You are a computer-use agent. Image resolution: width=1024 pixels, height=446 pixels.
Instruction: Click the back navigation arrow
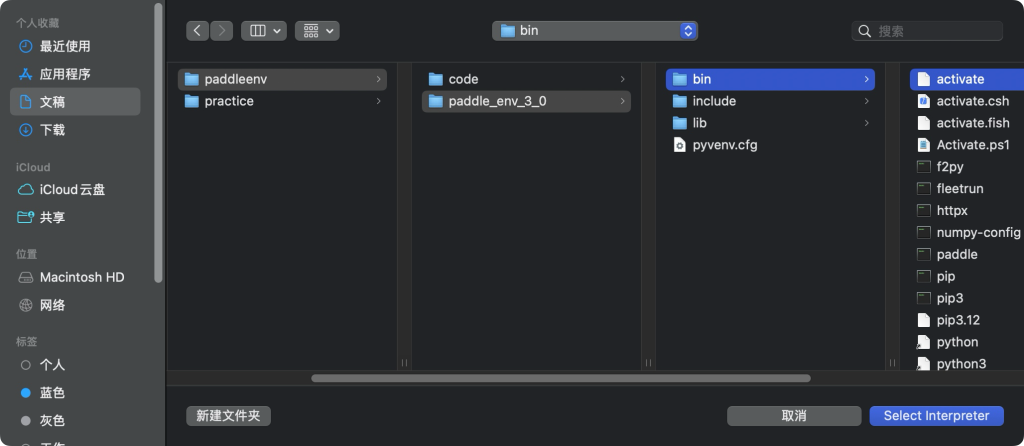(197, 31)
